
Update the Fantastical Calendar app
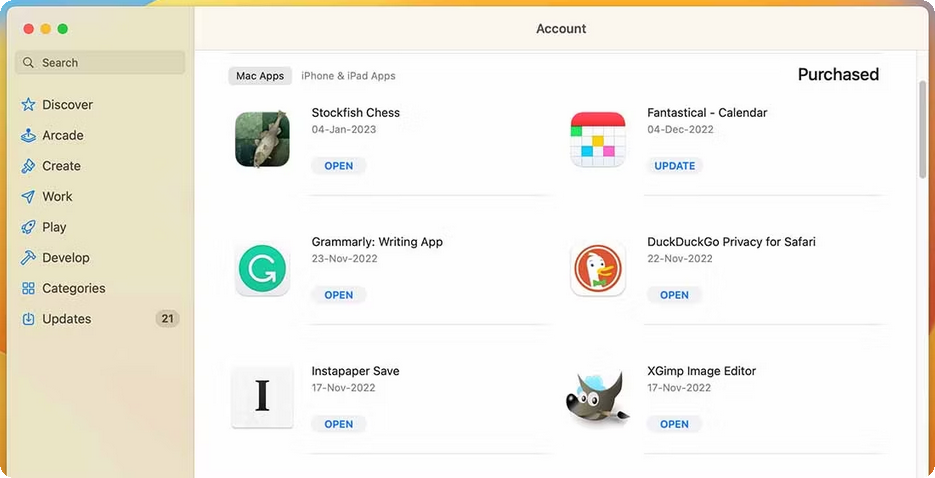pyautogui.click(x=675, y=166)
